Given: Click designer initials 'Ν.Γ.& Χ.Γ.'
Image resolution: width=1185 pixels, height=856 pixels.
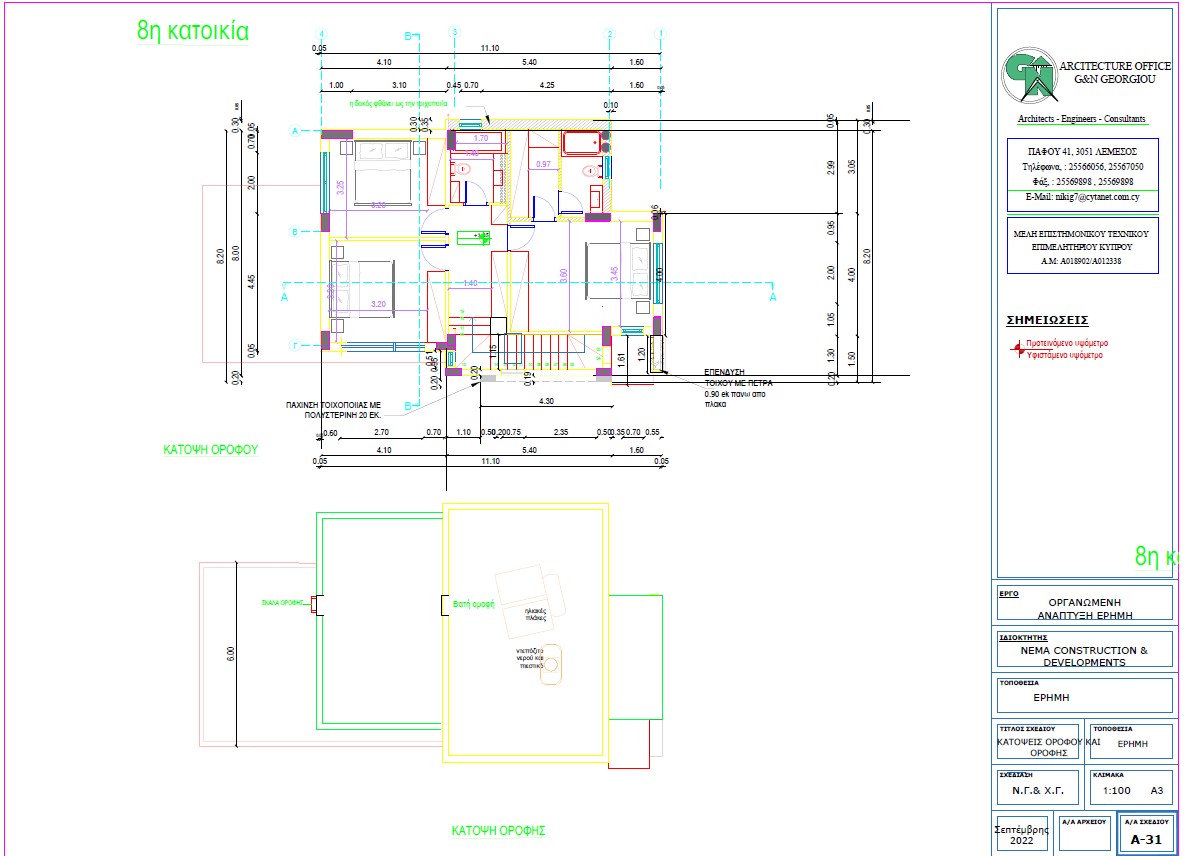Looking at the screenshot, I should coord(1038,790).
